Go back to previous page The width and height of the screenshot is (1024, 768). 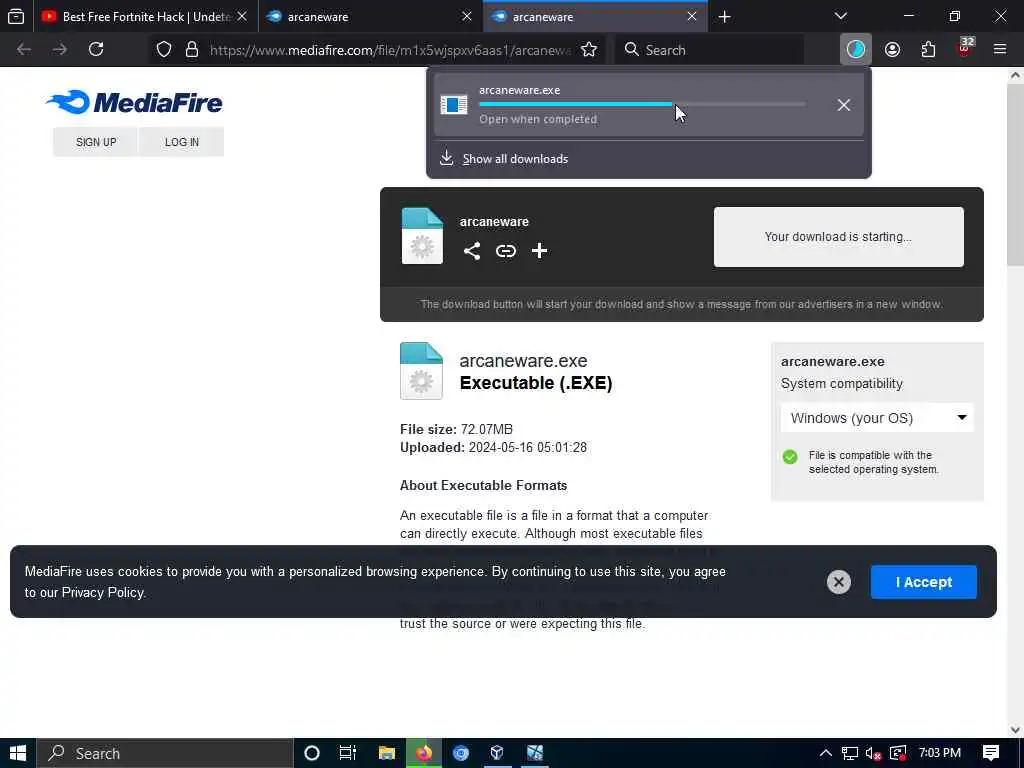24,50
